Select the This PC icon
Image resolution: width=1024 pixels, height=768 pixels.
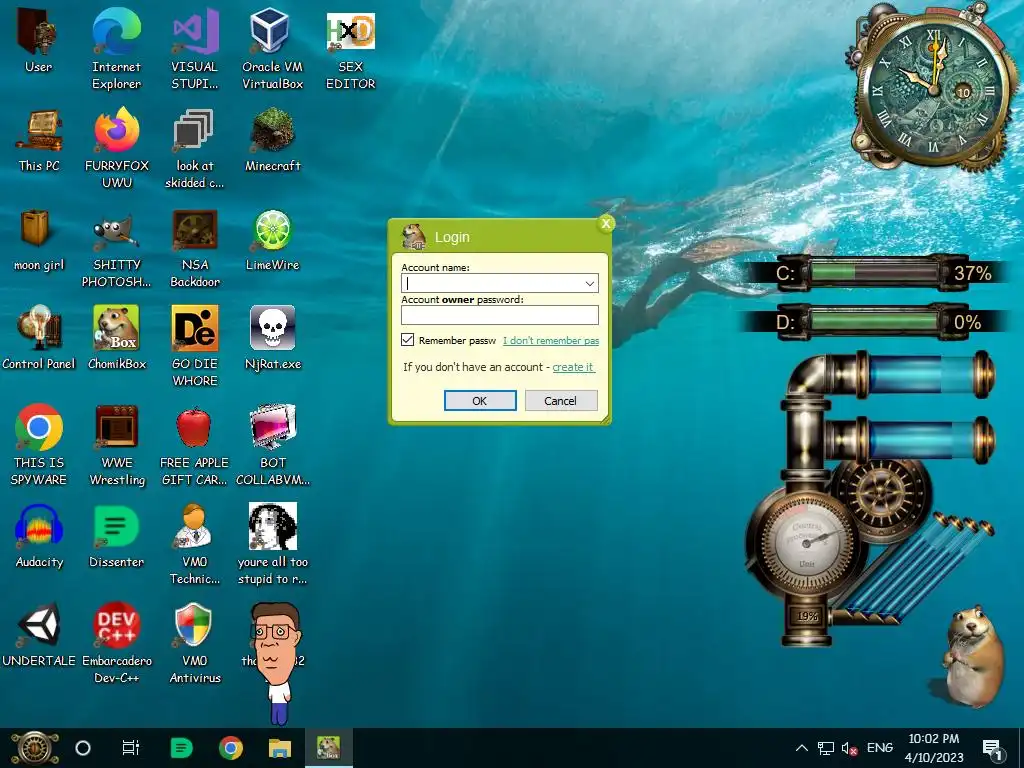[39, 131]
